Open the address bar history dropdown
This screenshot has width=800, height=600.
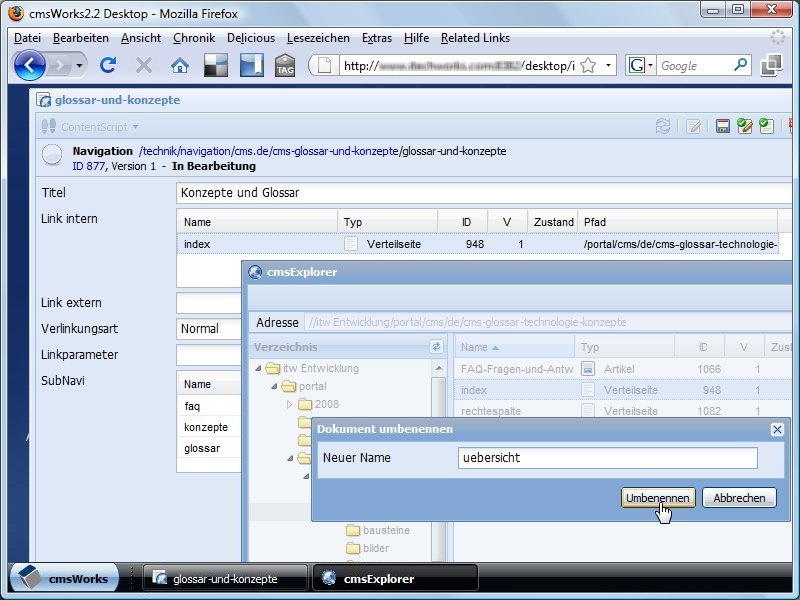click(608, 65)
